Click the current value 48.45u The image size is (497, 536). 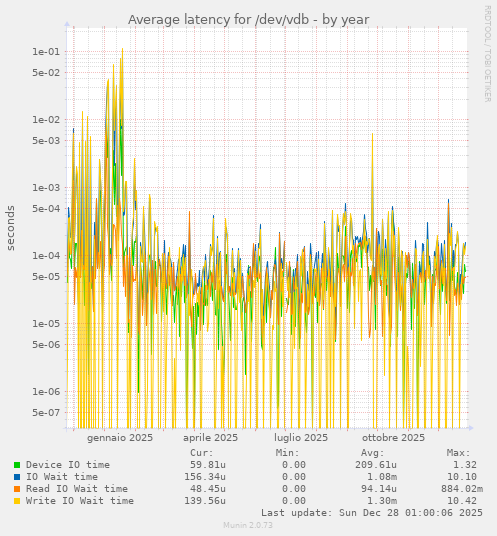coord(208,489)
